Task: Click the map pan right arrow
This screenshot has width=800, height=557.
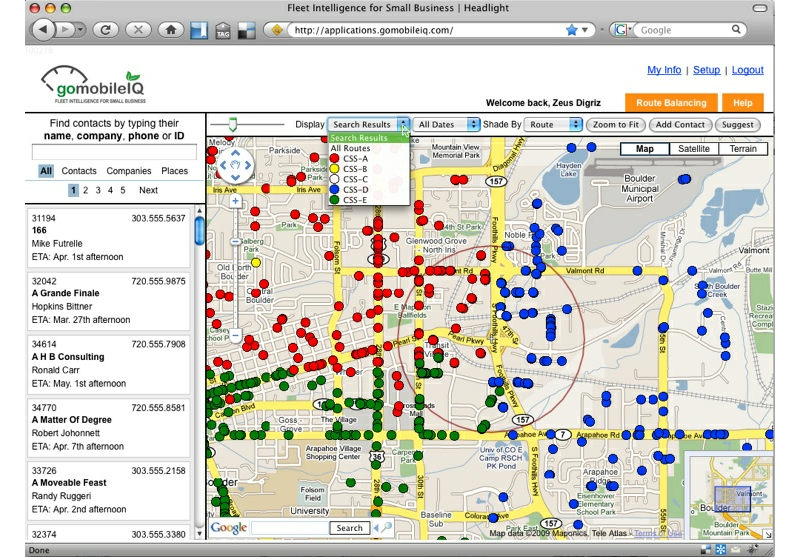Action: [248, 165]
